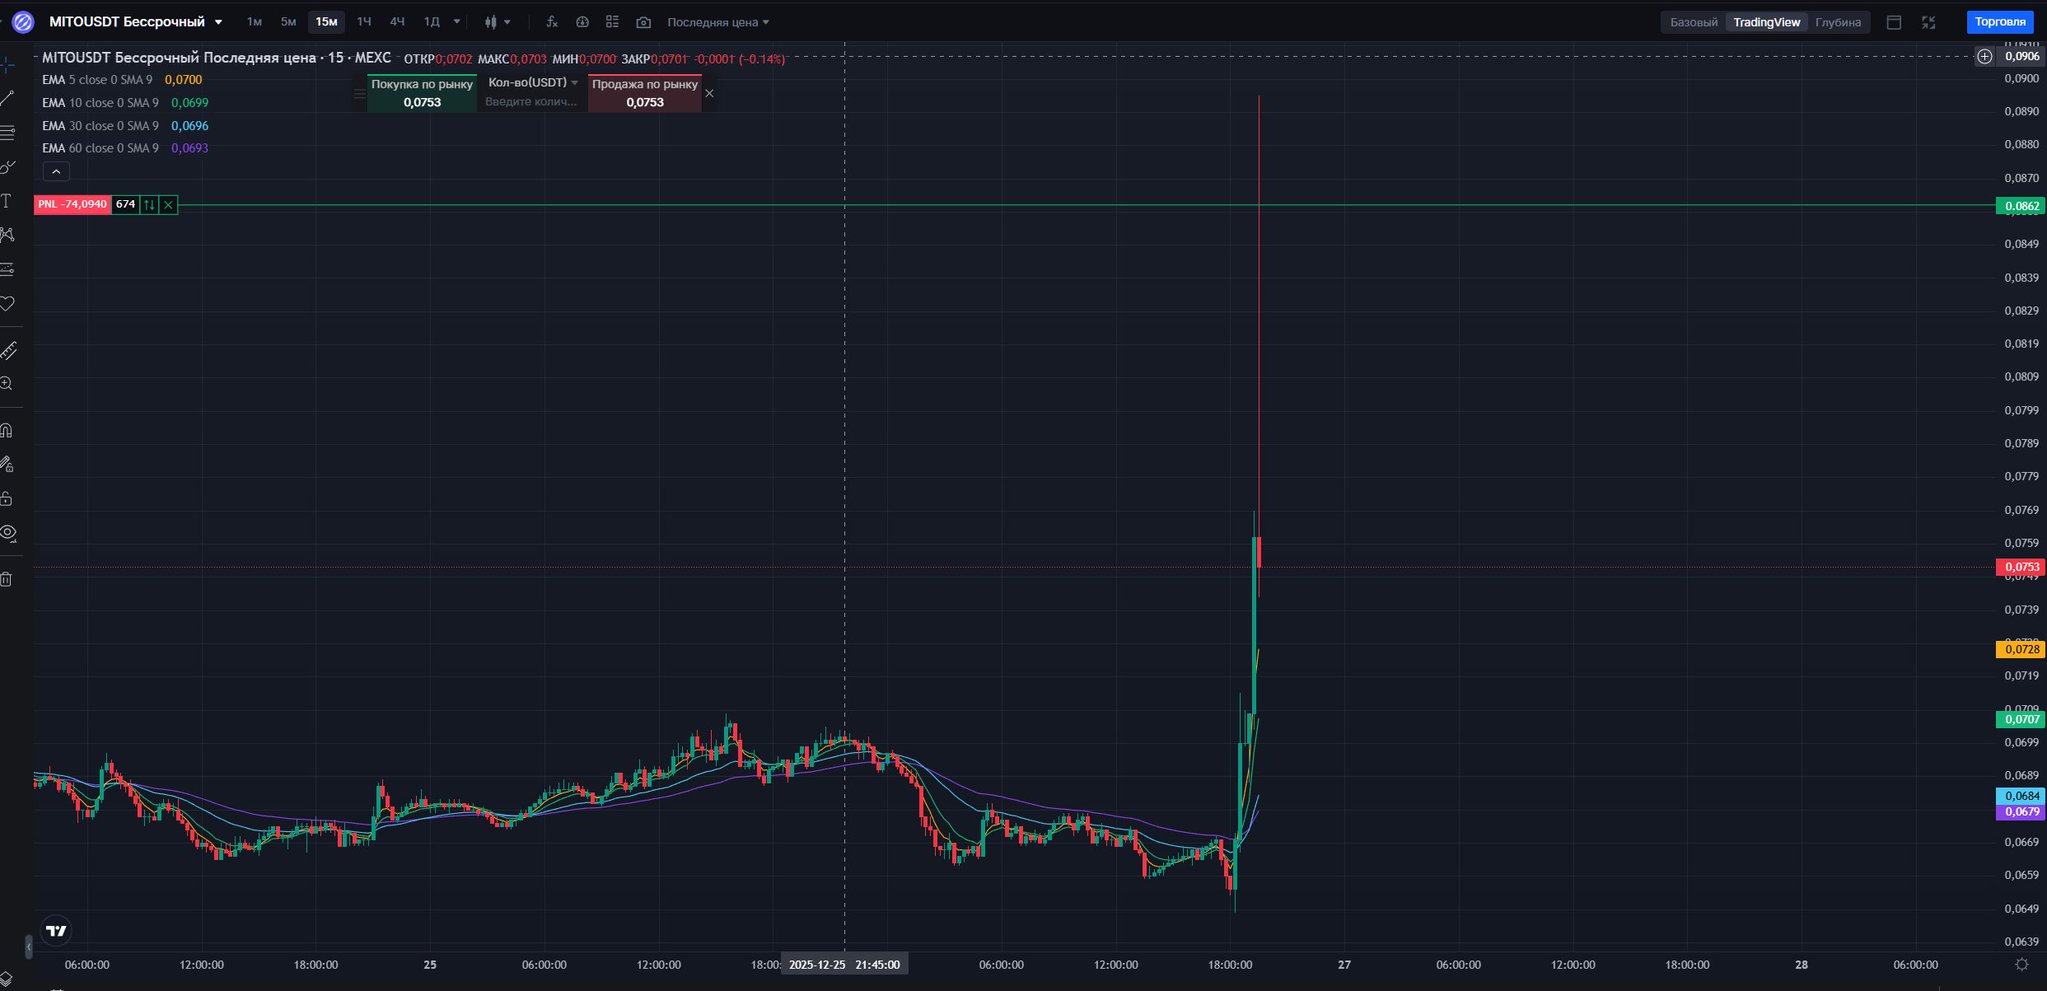Open the horizontal lines (Fibonacci) tool
Screen dimensions: 2047x991
tap(7, 133)
